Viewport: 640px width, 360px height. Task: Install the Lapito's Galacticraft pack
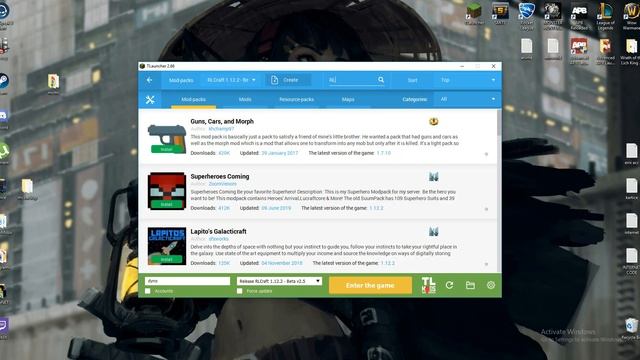167,259
